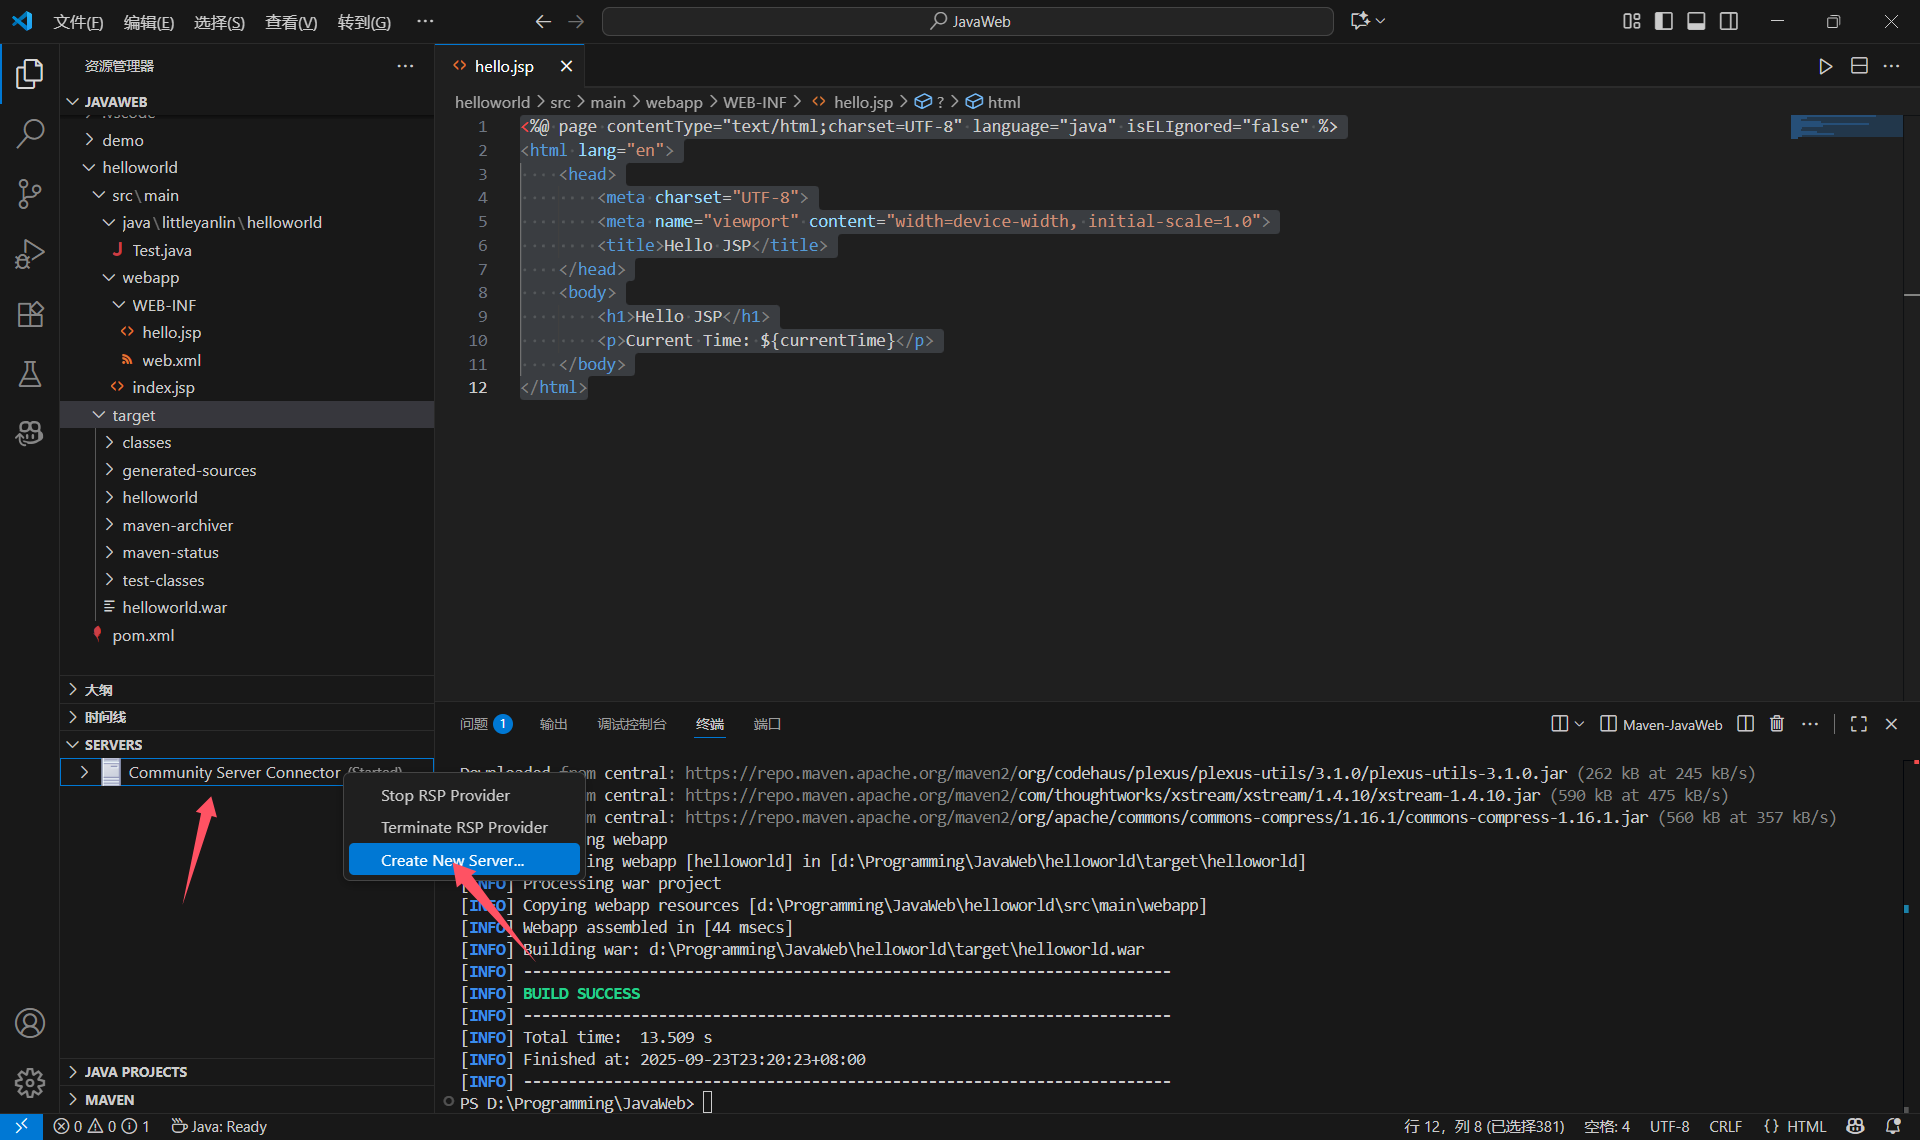1920x1140 pixels.
Task: Click CRLF line ending indicator
Action: [x=1725, y=1126]
